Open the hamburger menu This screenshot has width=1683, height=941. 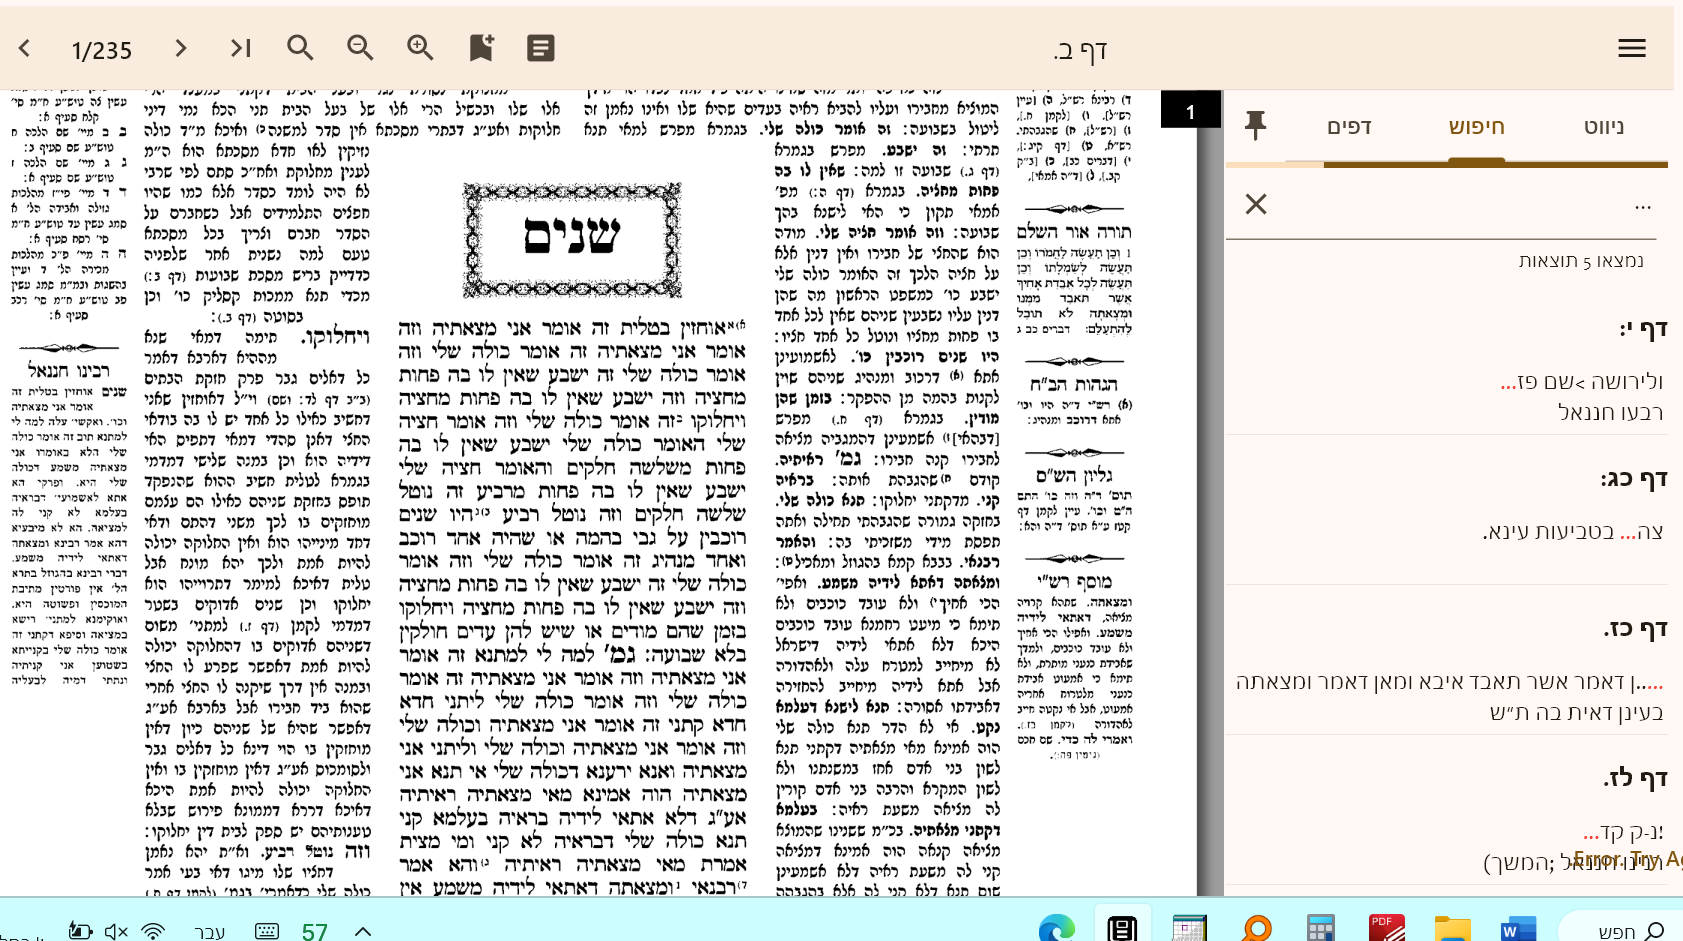pyautogui.click(x=1631, y=48)
